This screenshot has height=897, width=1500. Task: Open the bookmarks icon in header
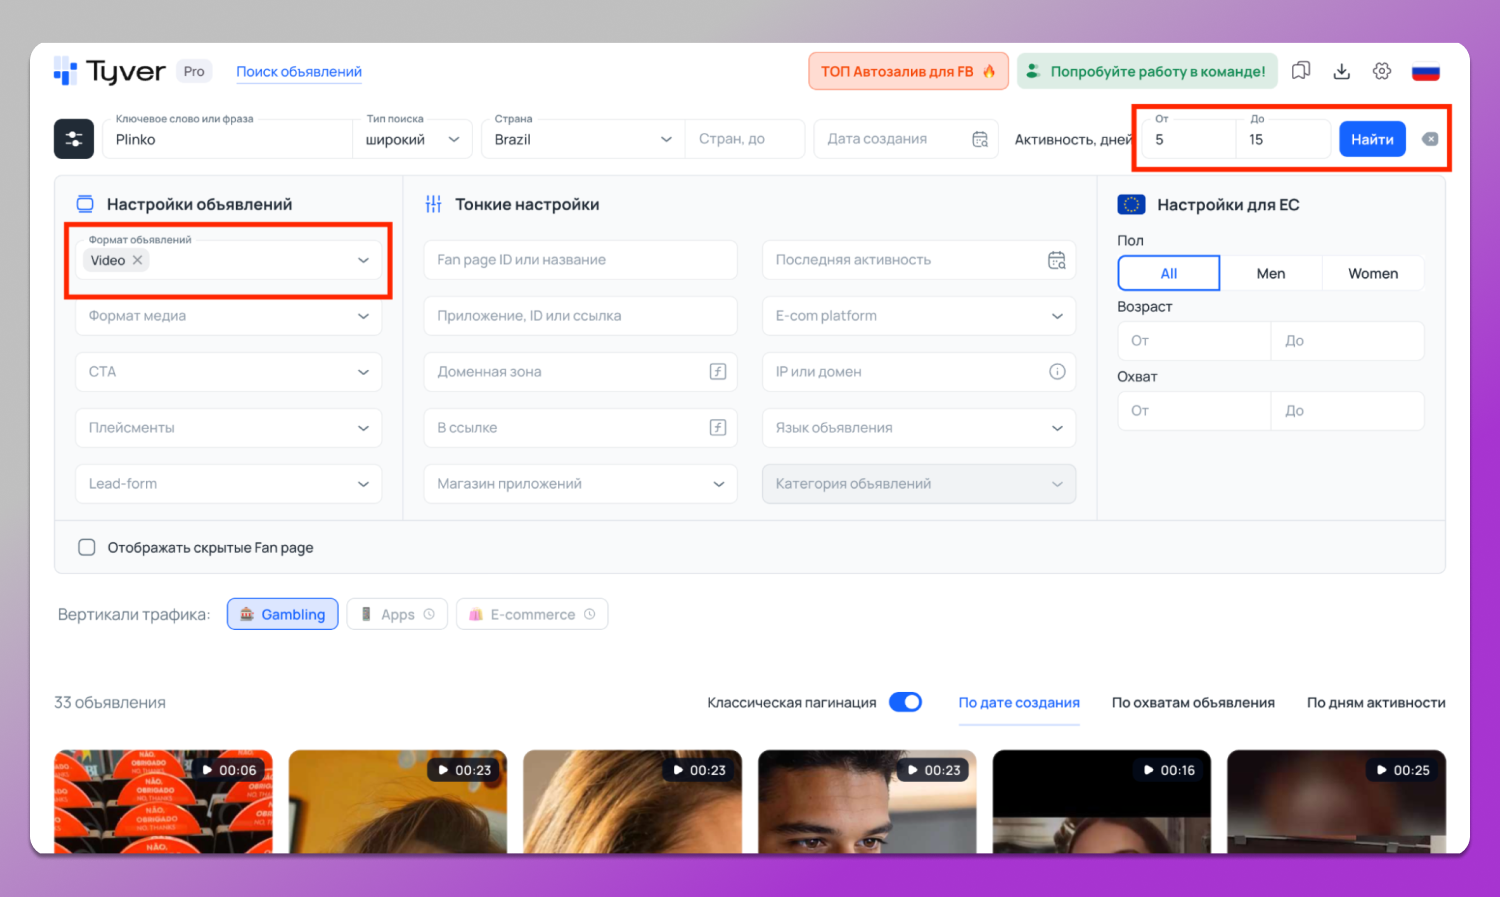(x=1301, y=71)
